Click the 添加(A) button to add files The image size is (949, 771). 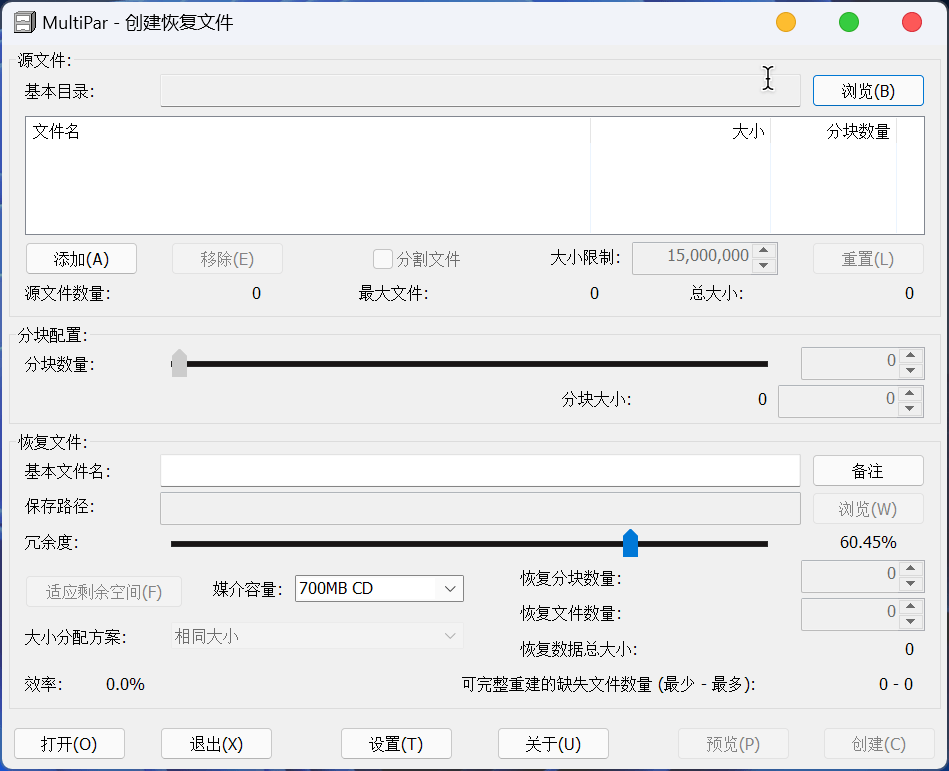(81, 259)
